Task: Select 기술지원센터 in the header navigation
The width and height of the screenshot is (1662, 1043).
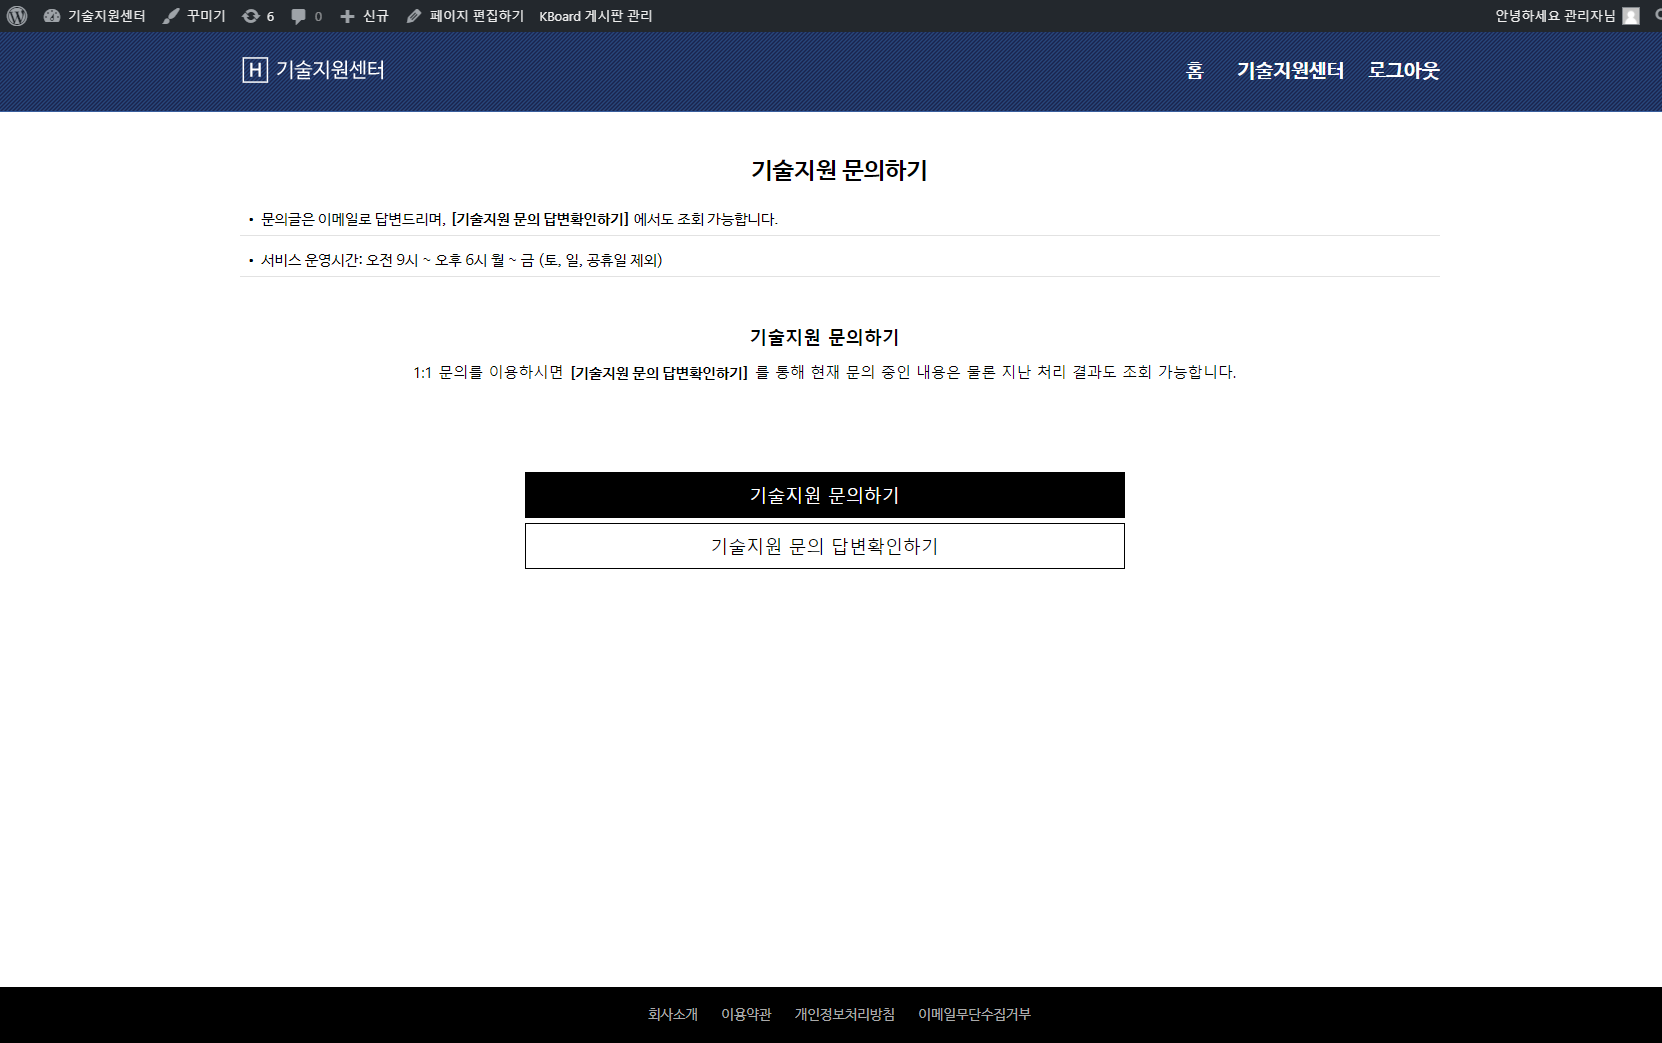Action: (1290, 71)
